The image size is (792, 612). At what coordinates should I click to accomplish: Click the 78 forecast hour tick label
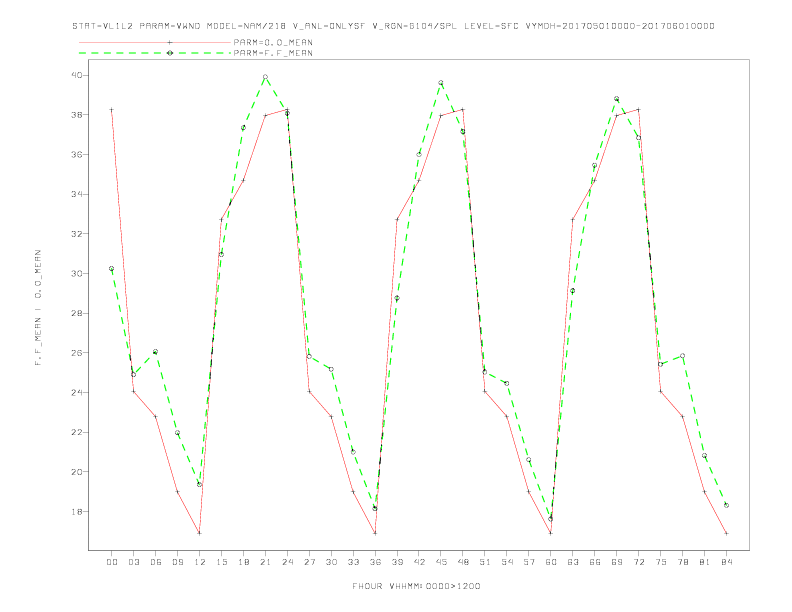(x=682, y=562)
